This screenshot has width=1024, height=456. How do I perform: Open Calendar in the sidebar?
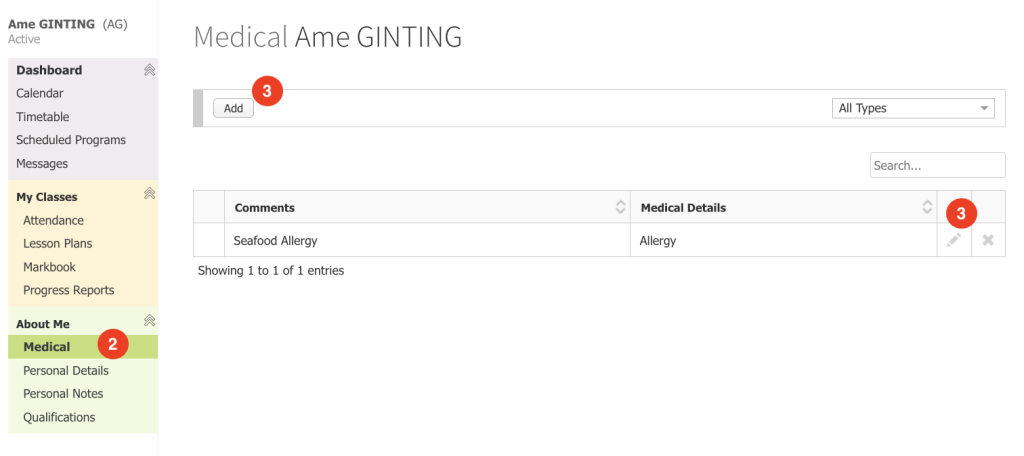click(x=40, y=93)
